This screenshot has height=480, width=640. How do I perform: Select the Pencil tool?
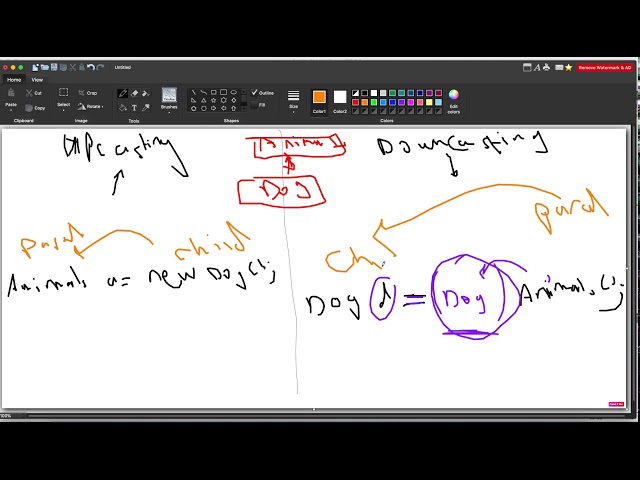point(123,93)
